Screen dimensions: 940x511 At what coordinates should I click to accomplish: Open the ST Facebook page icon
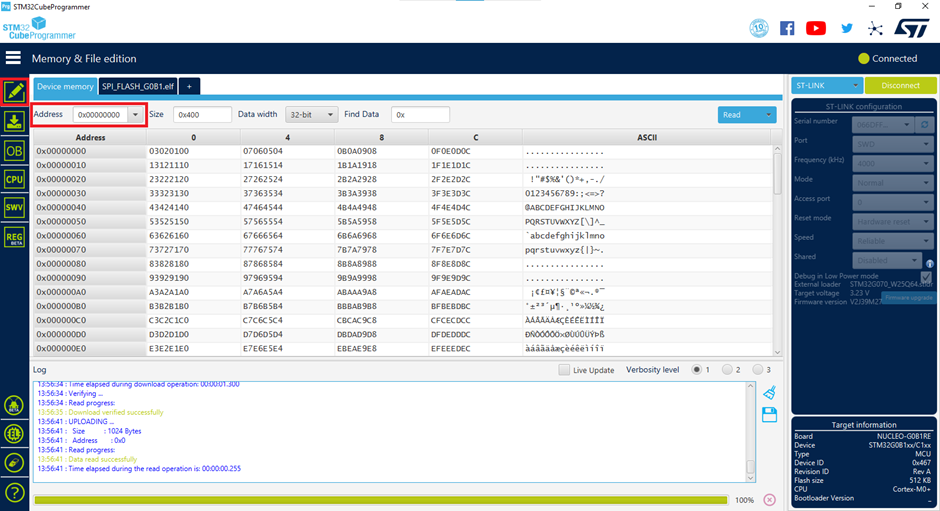coord(787,28)
